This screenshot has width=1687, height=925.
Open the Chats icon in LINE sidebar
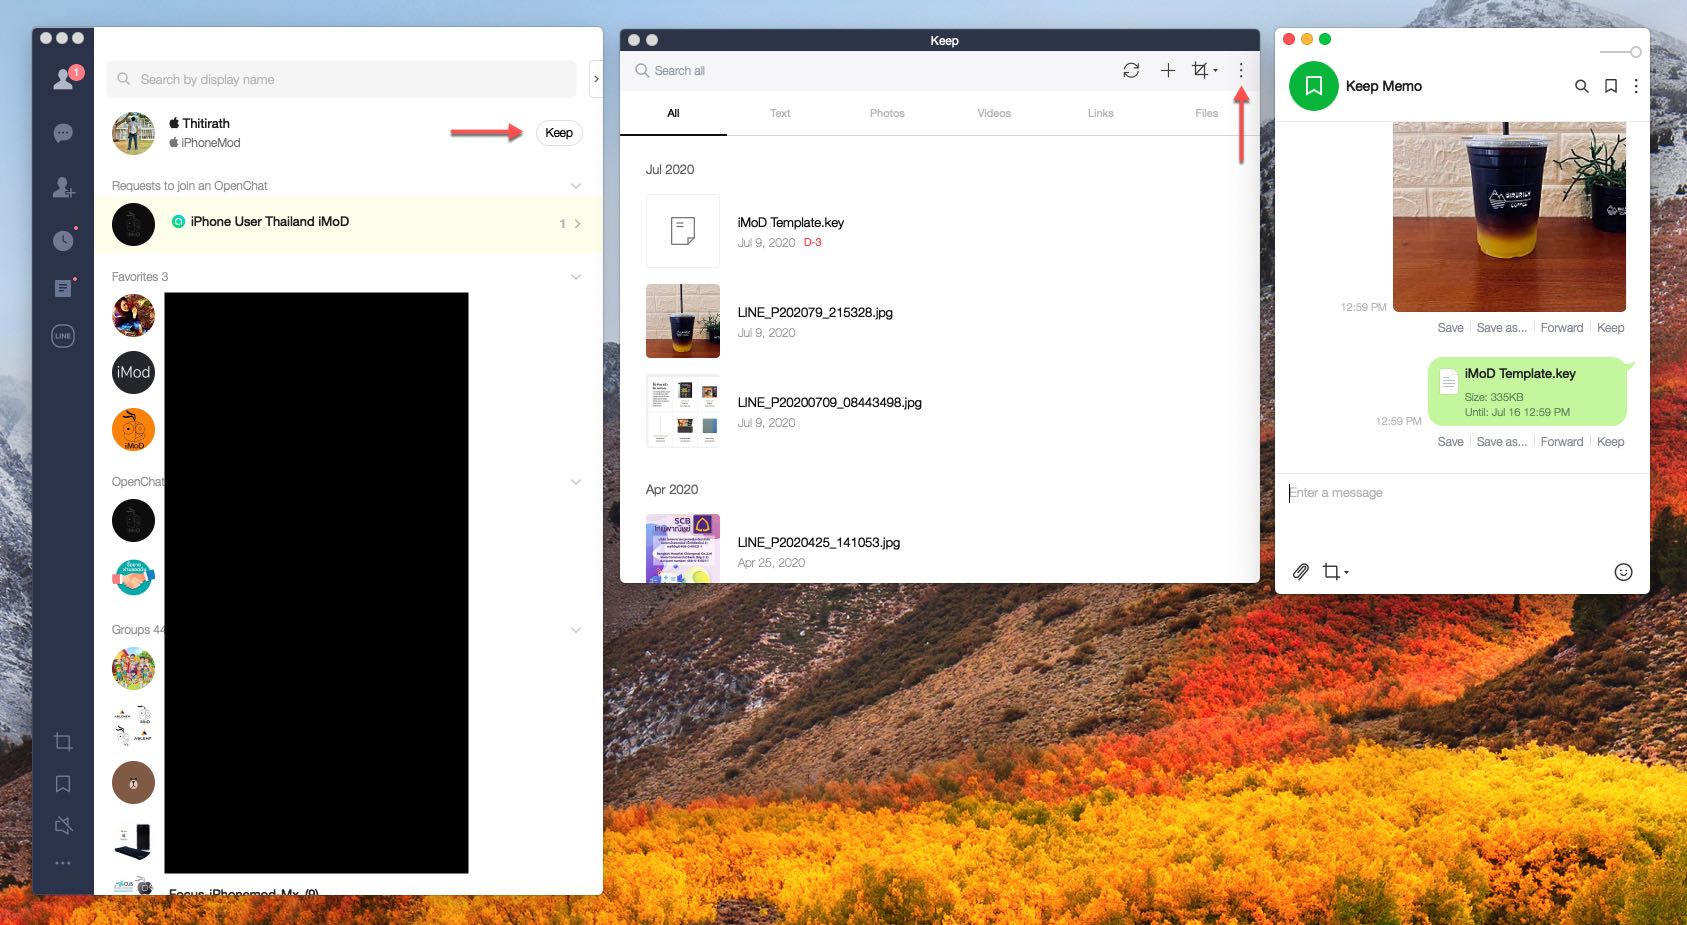click(63, 133)
